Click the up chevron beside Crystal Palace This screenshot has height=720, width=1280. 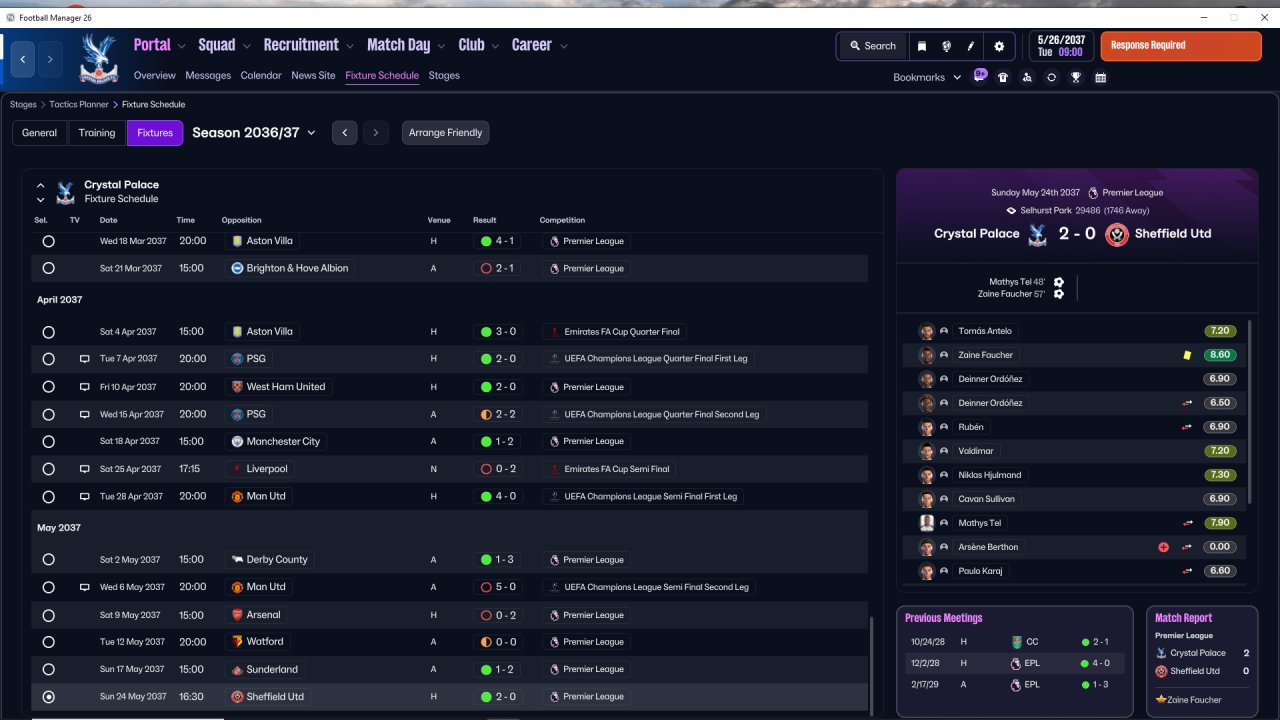(x=41, y=185)
